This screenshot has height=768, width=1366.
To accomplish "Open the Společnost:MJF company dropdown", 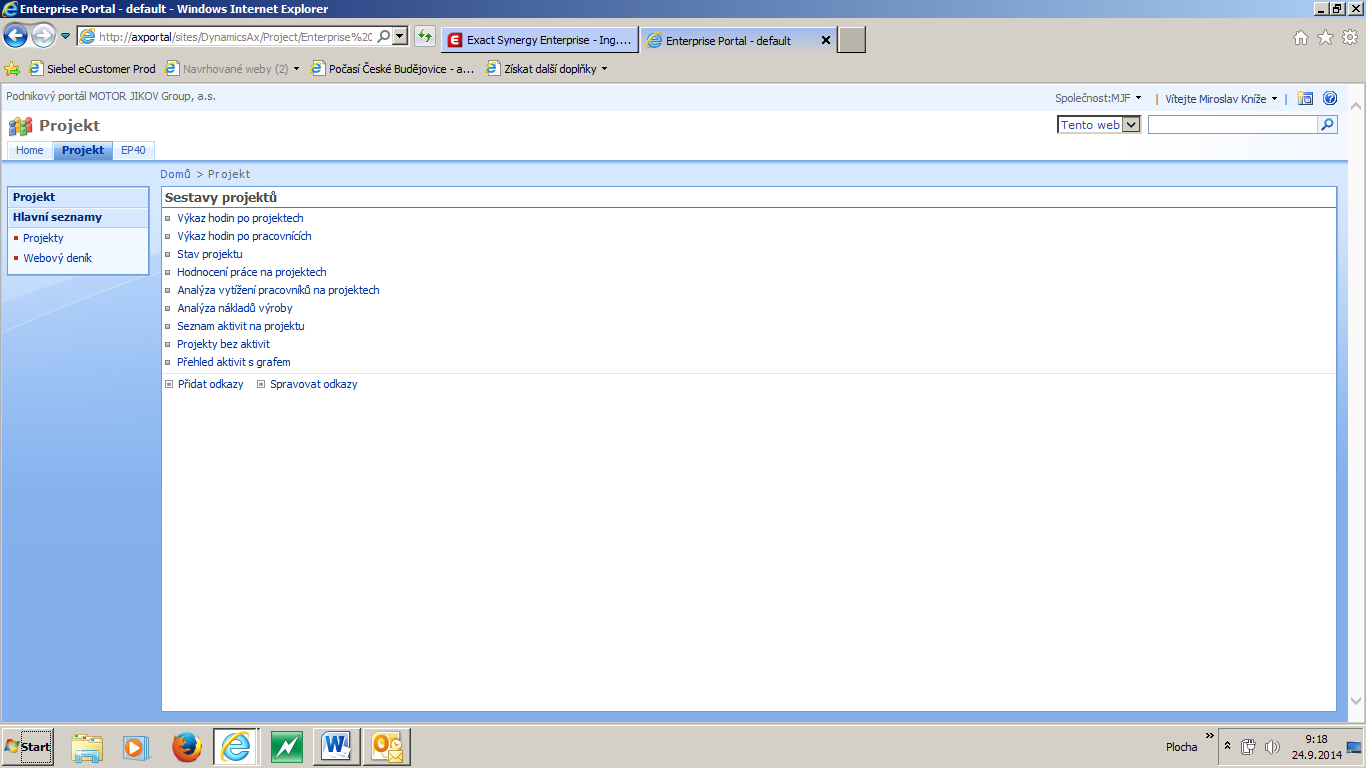I will point(1098,98).
